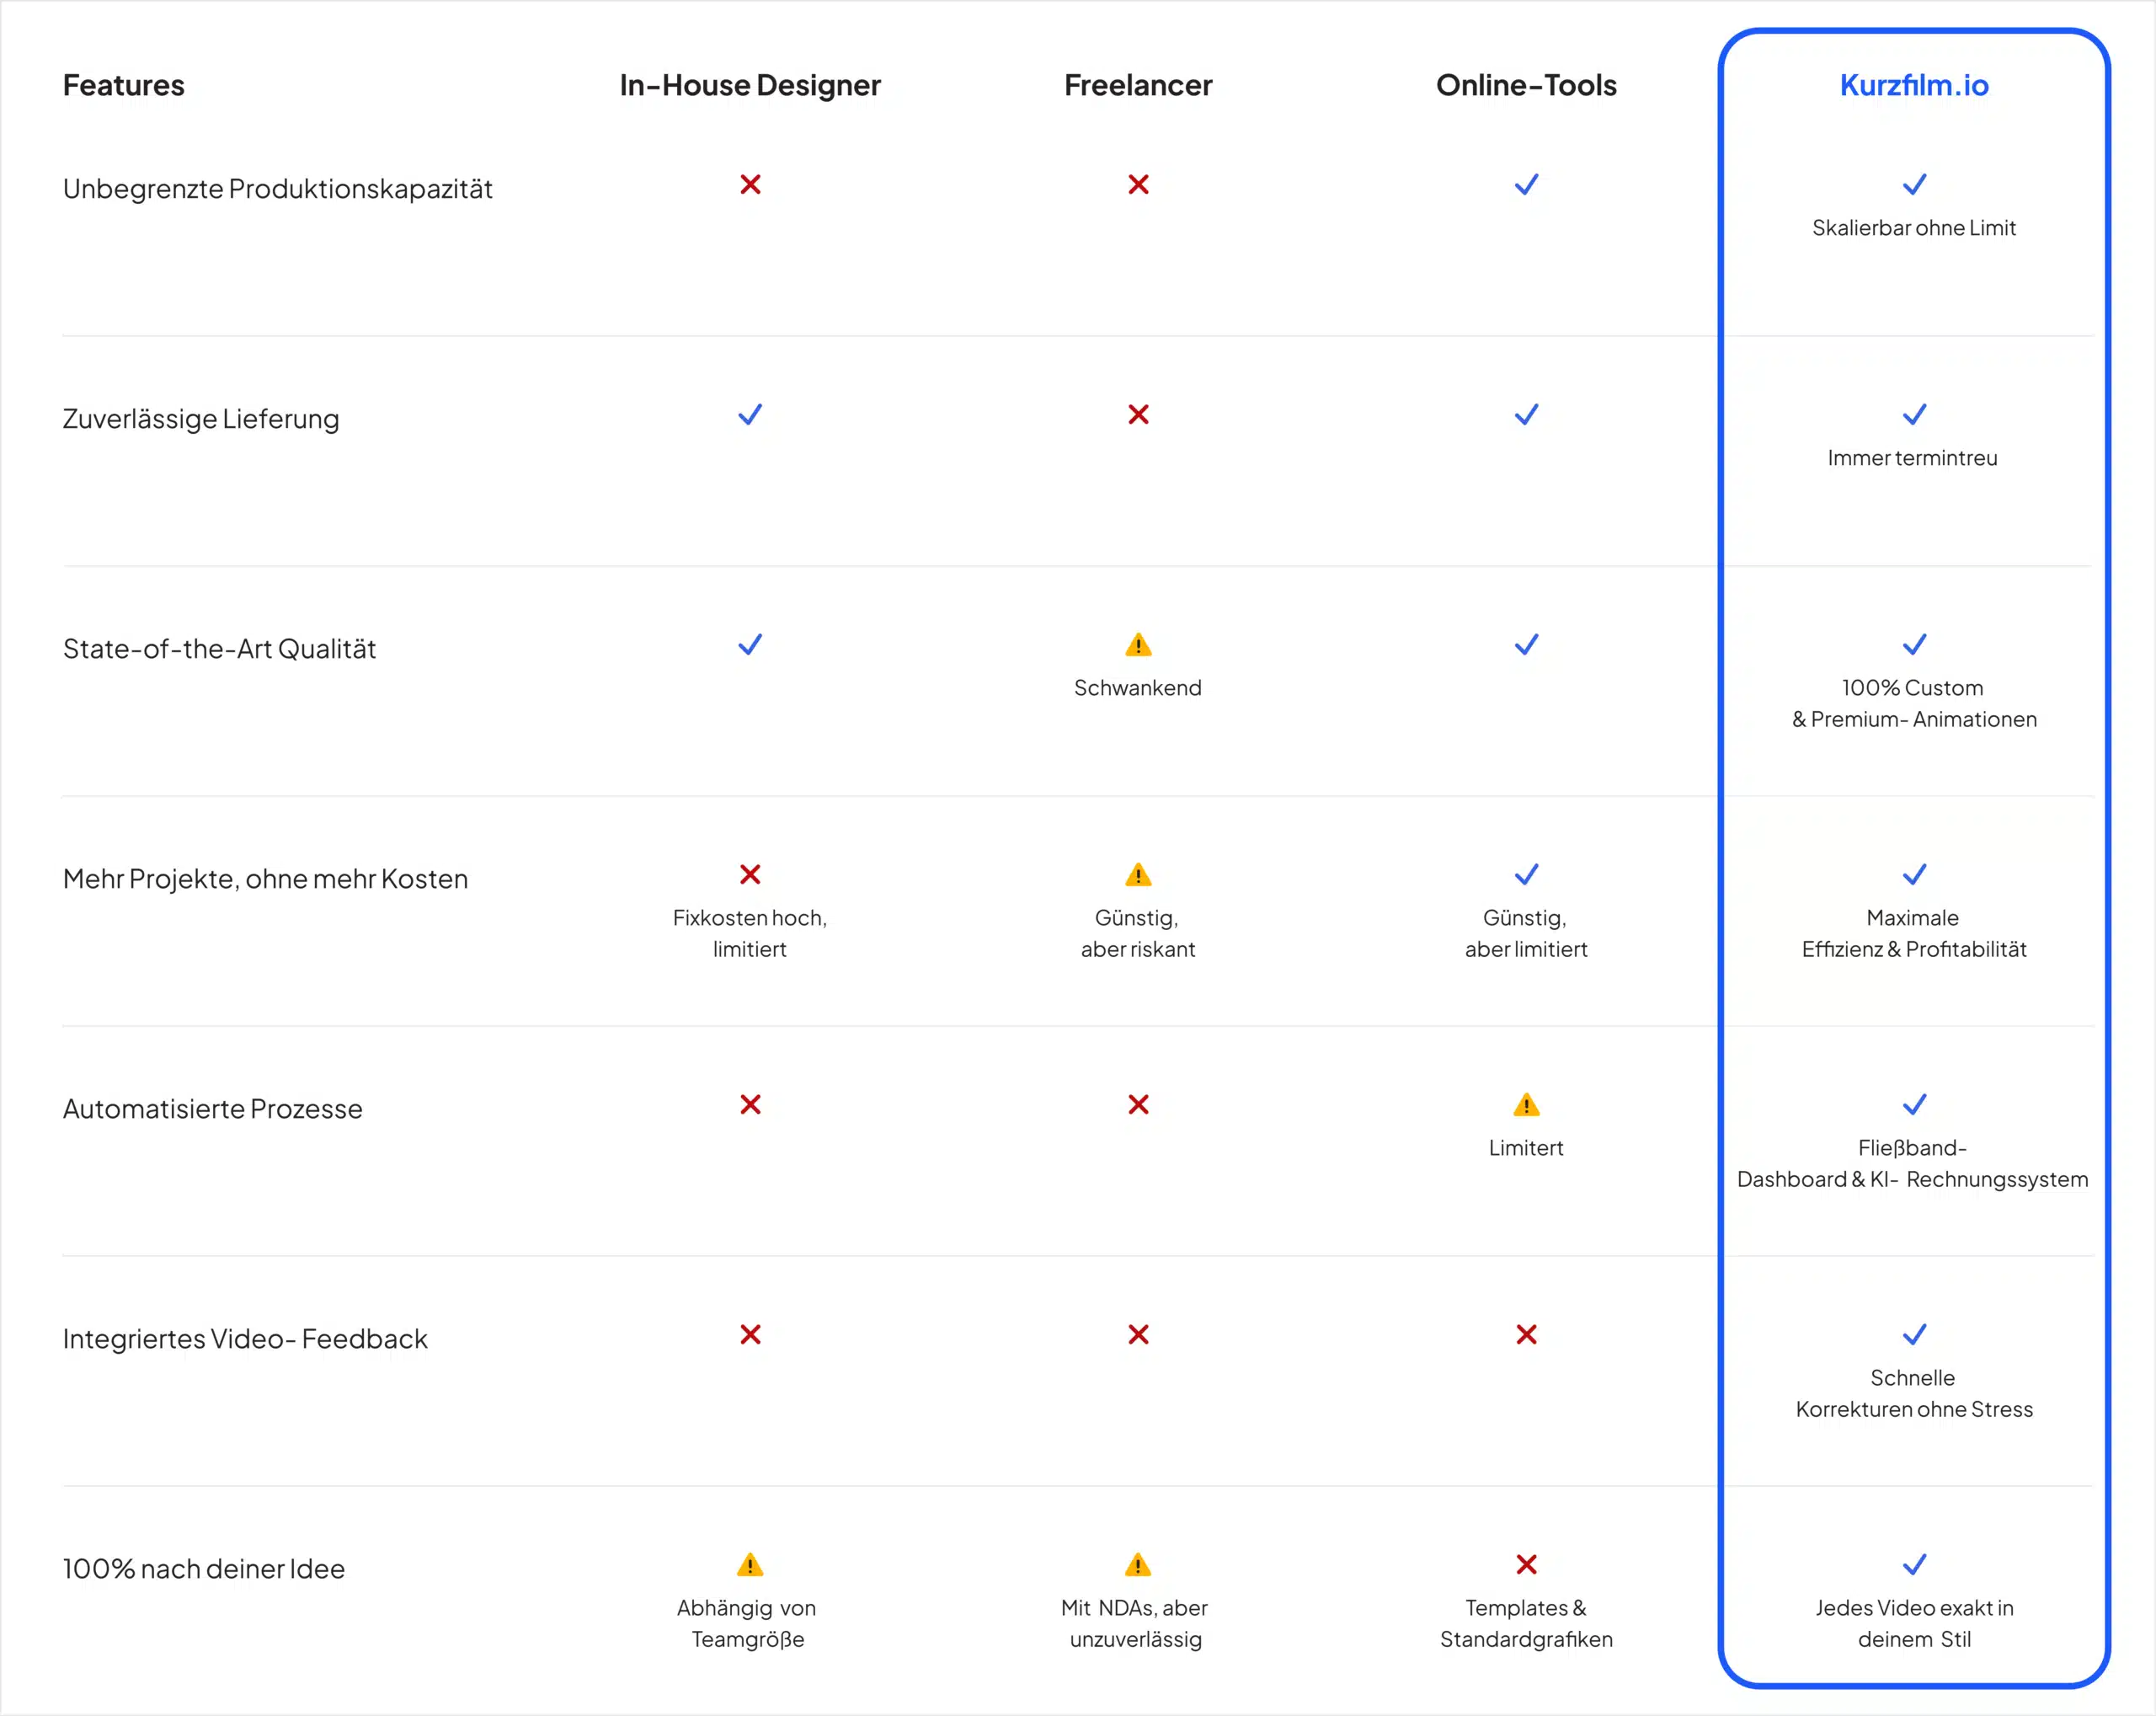Click the text 'Schwankend' under Freelancer

tap(1138, 688)
